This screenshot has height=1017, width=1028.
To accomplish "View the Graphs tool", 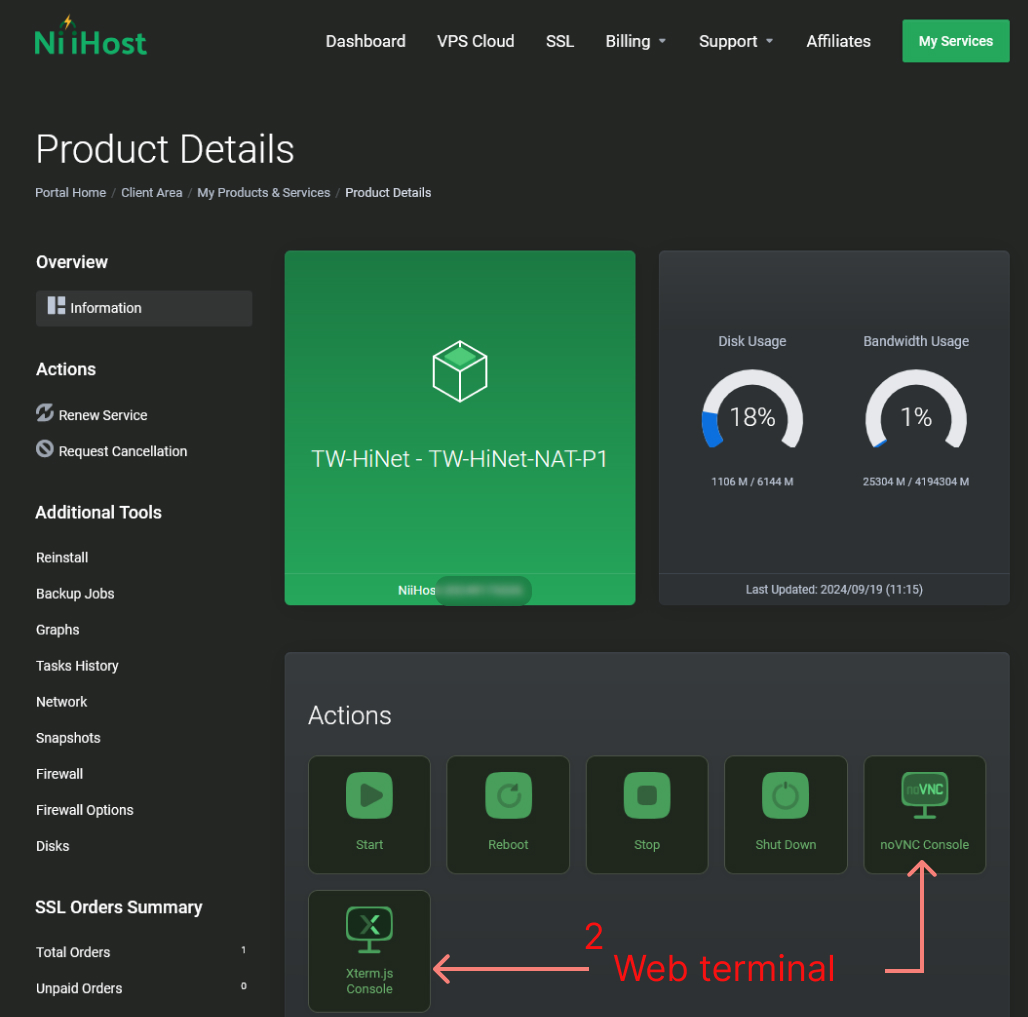I will click(x=58, y=629).
